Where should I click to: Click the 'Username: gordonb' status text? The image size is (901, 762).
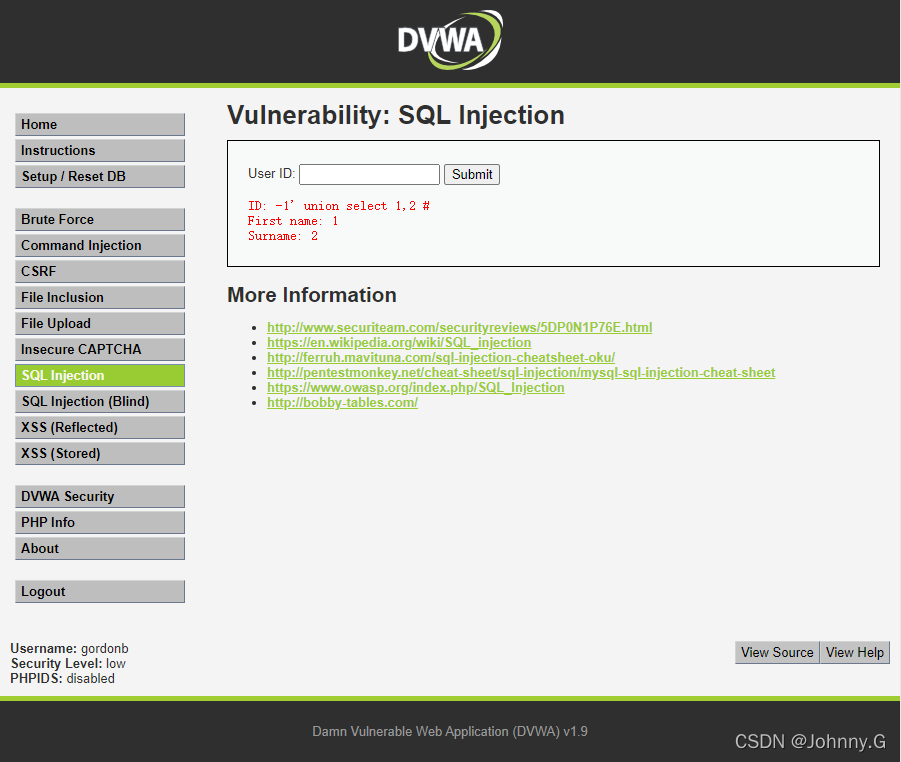70,648
